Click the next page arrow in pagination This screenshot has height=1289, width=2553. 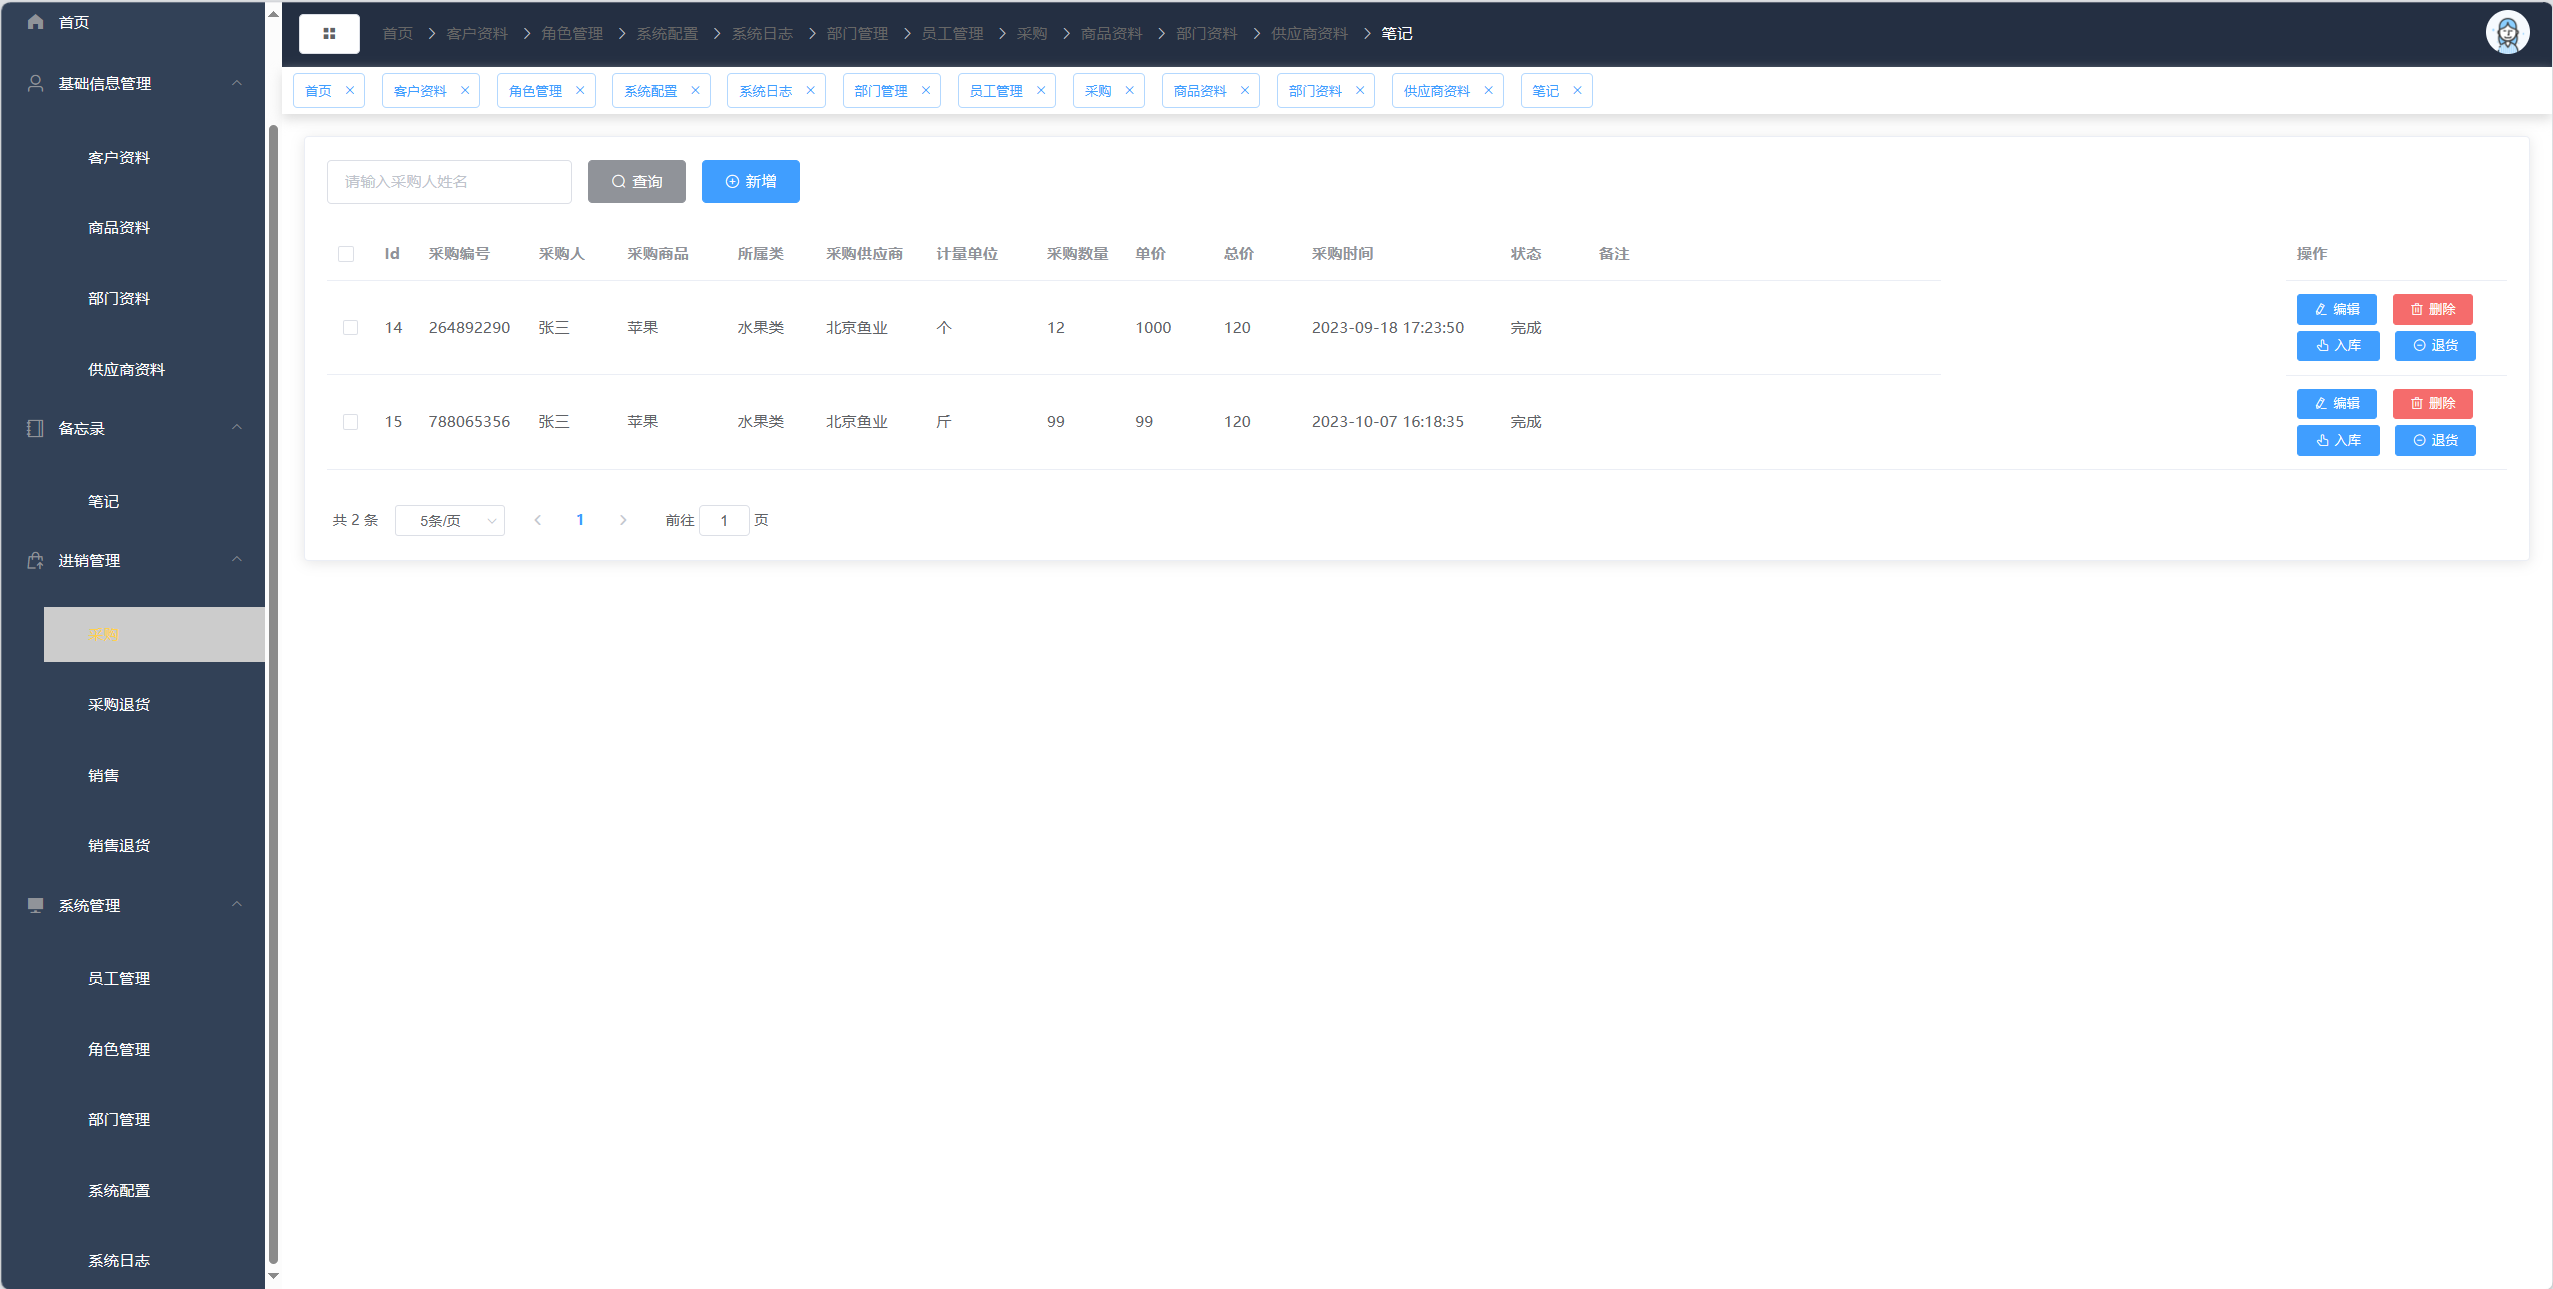tap(623, 520)
